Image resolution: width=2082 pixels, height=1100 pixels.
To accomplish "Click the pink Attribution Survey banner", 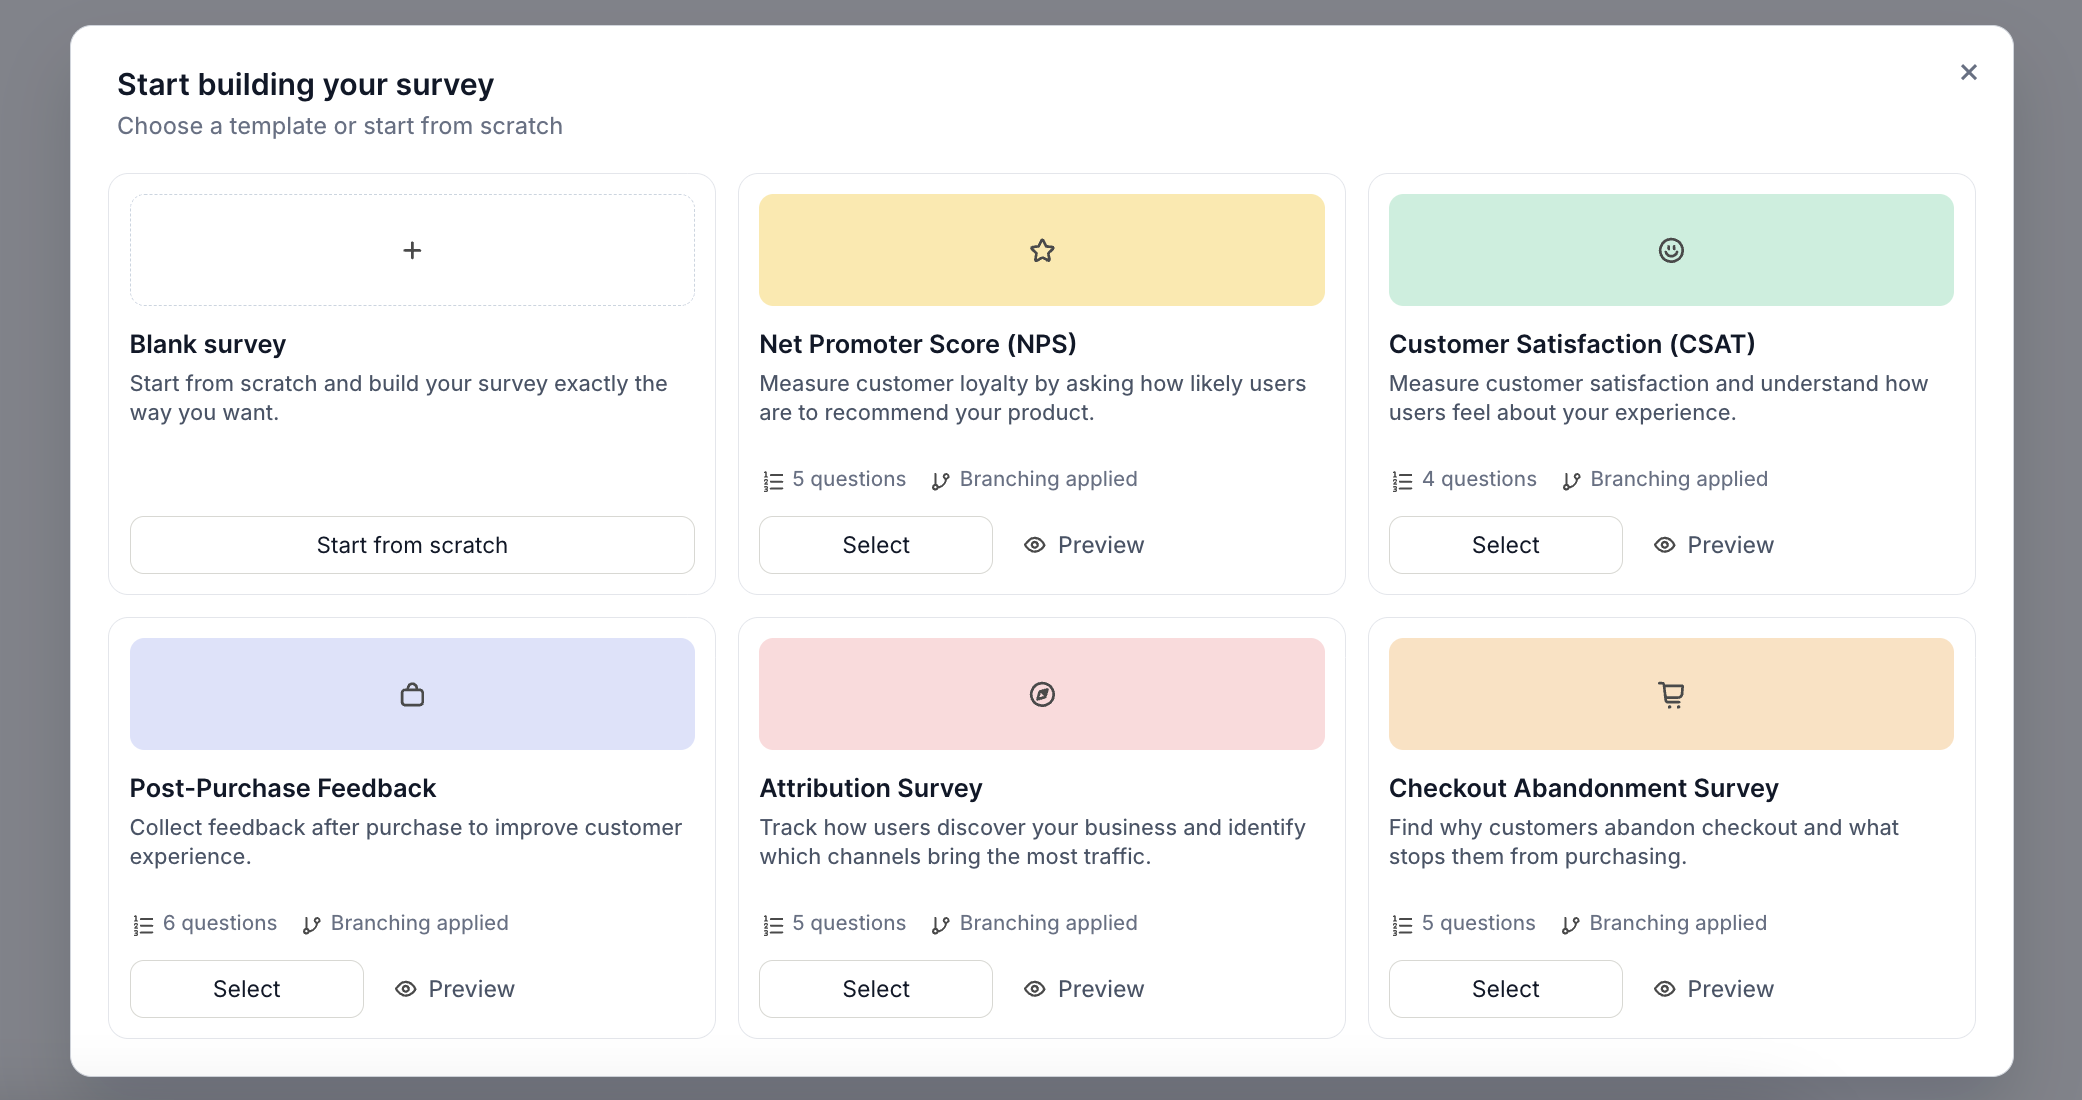I will point(1042,694).
